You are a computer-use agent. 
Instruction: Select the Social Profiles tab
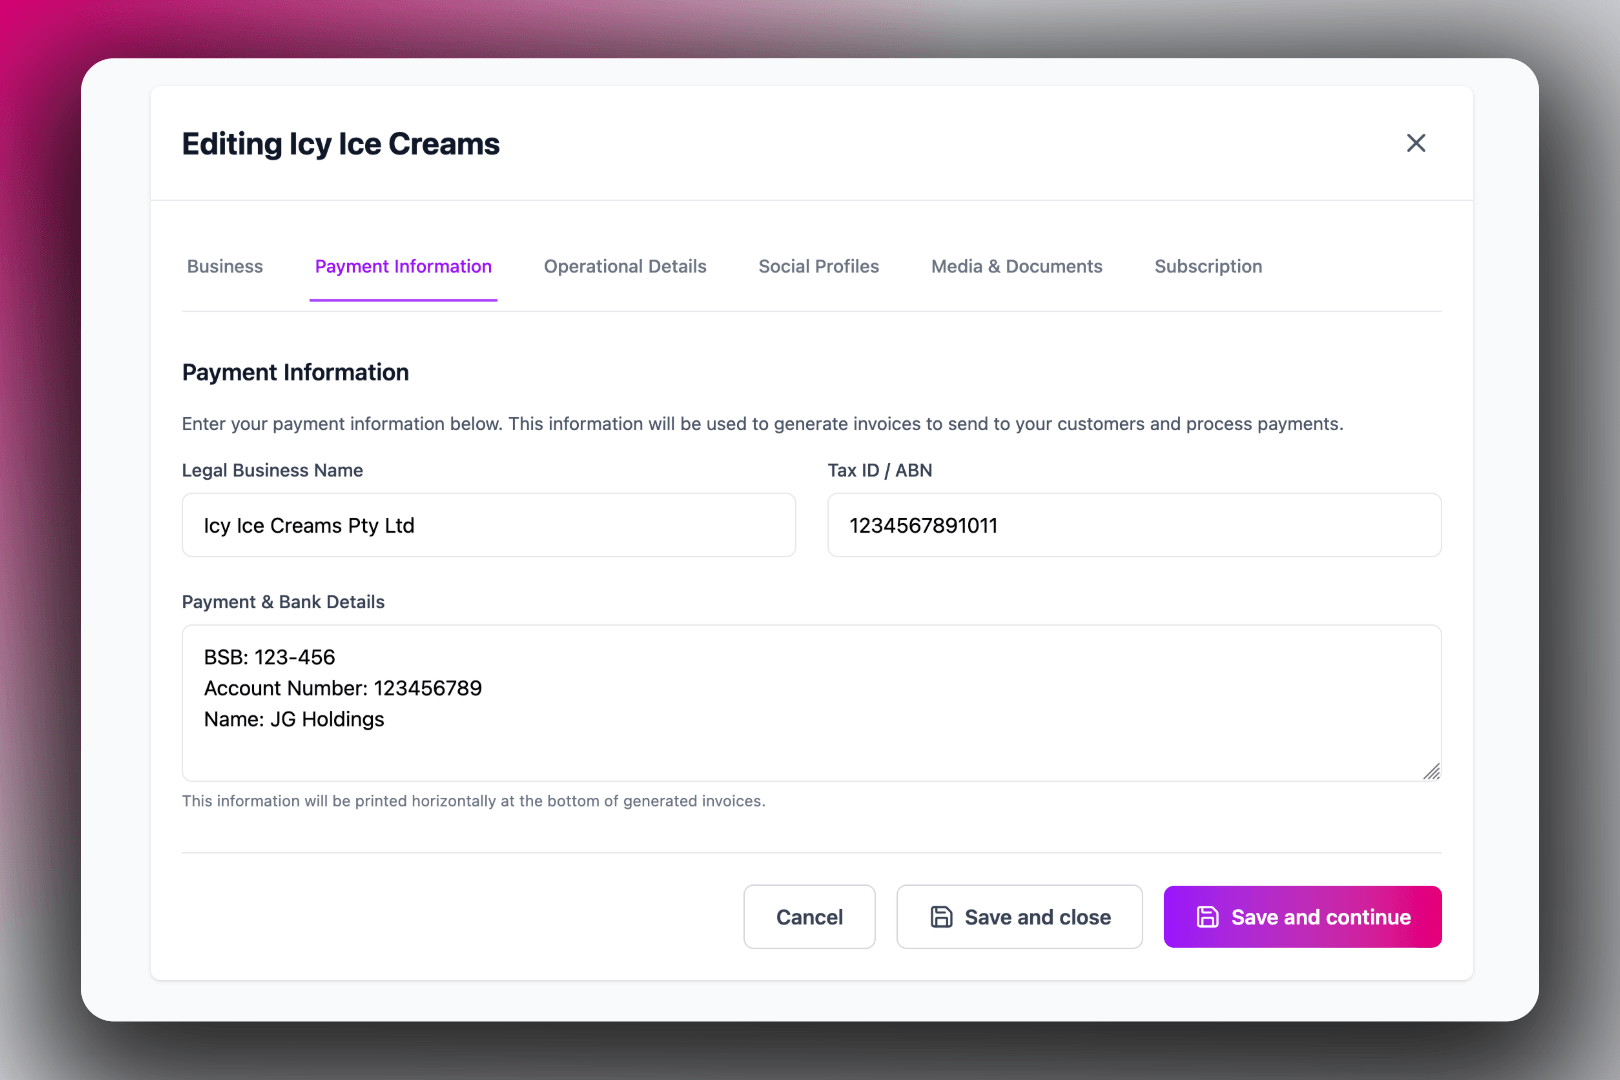818,266
